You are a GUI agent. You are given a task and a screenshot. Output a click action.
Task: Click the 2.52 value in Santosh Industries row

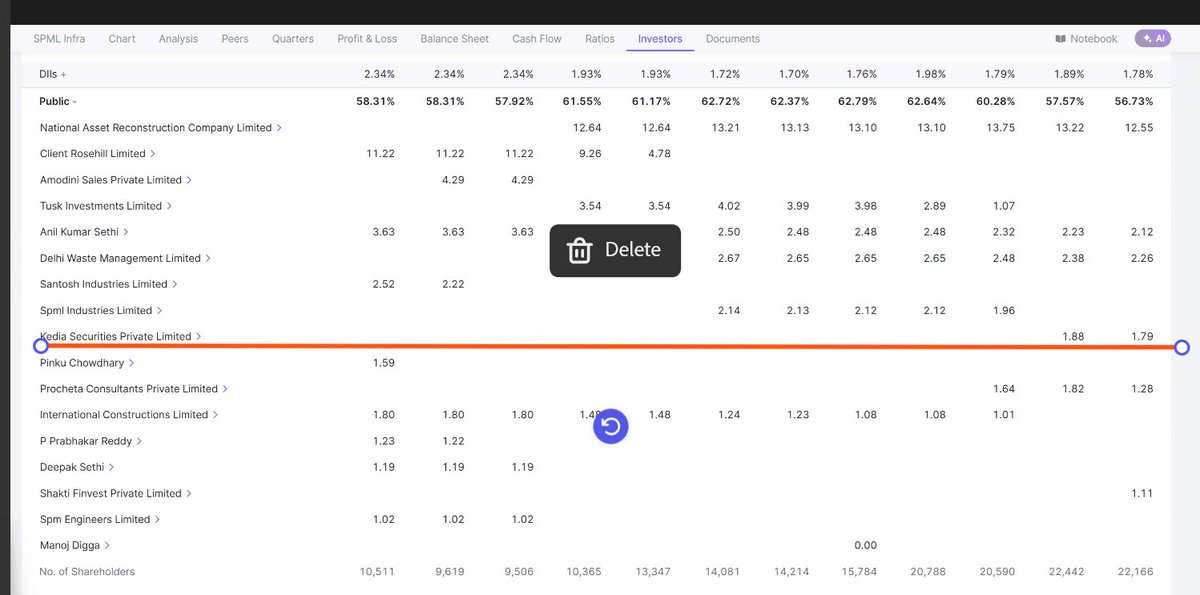pyautogui.click(x=383, y=284)
